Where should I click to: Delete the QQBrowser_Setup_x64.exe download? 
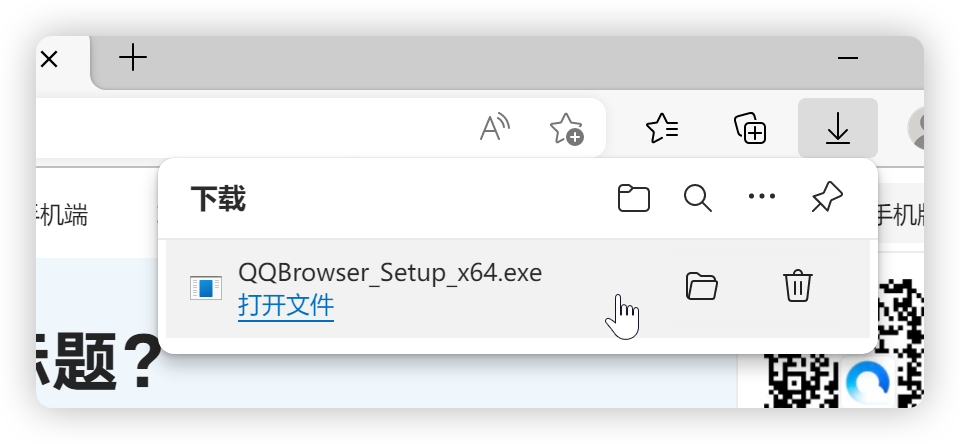click(797, 287)
